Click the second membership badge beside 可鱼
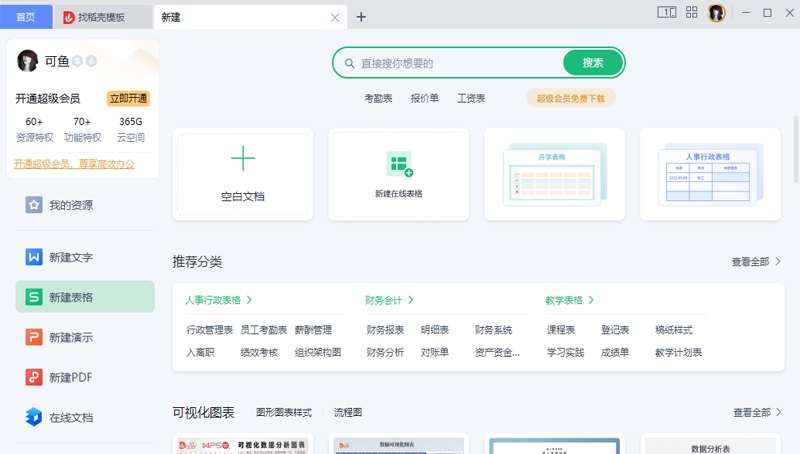800x454 pixels. (91, 61)
